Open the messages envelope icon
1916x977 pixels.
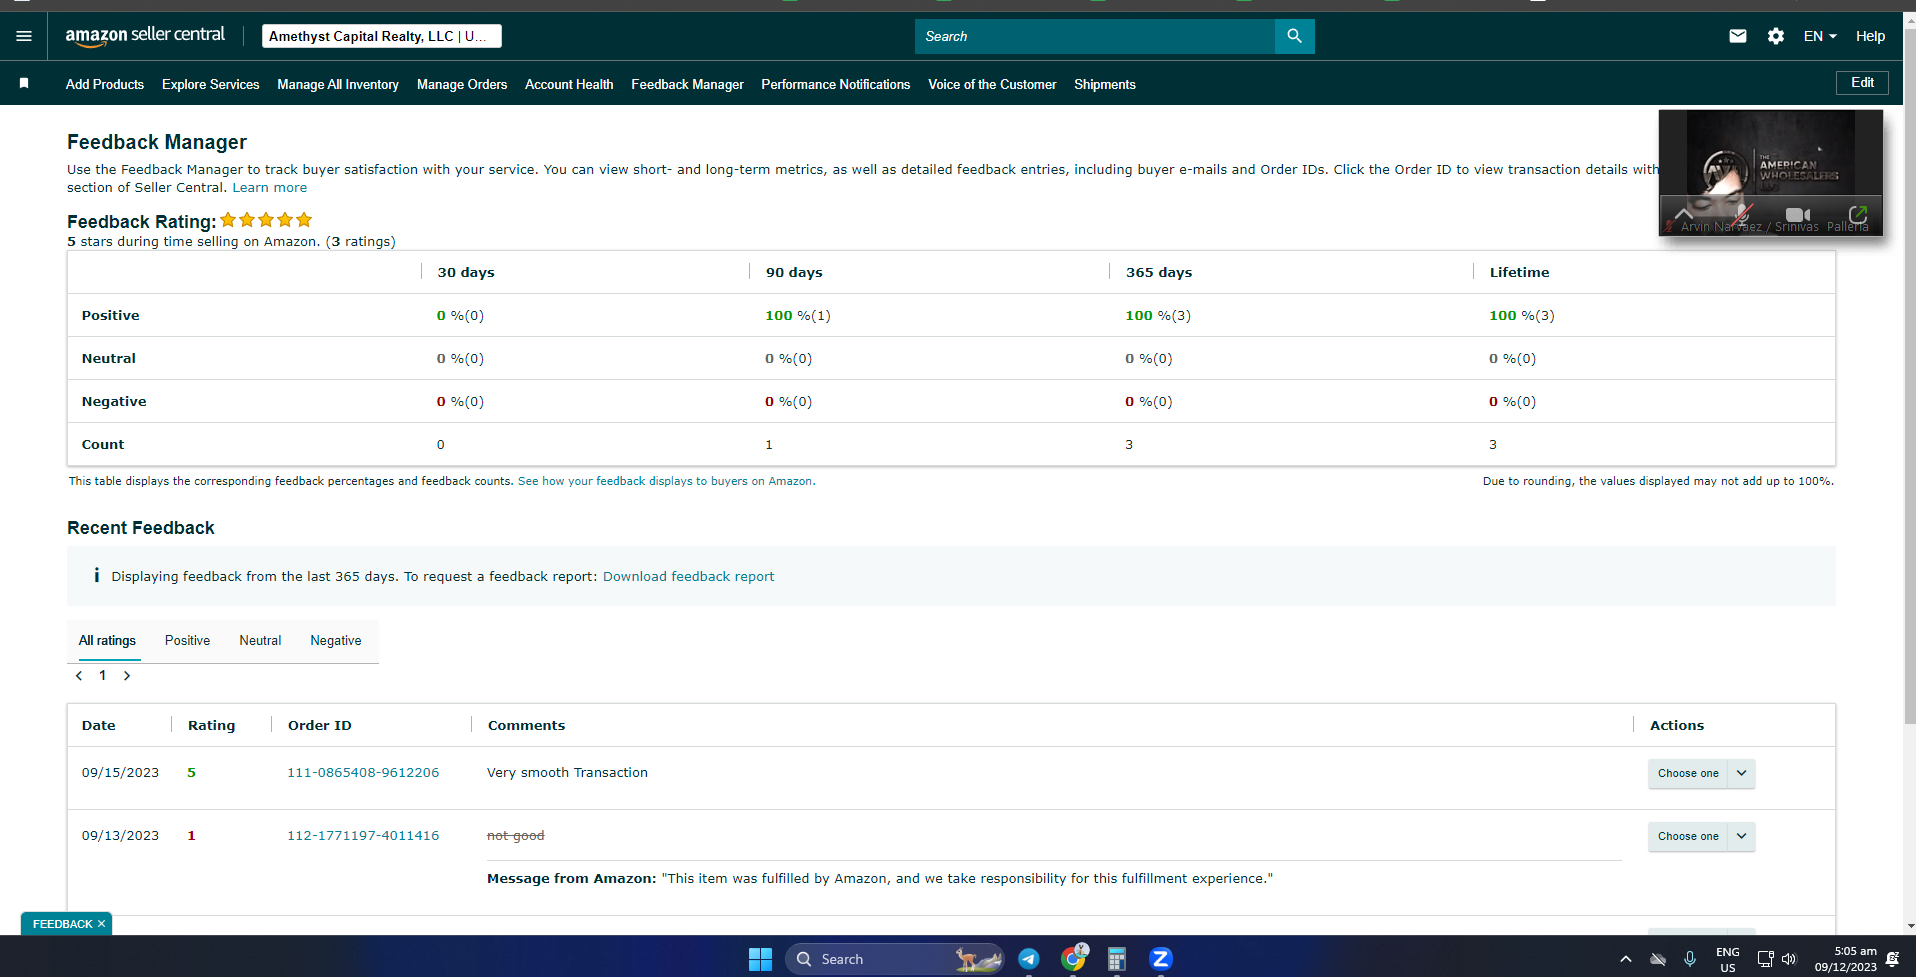(x=1738, y=36)
